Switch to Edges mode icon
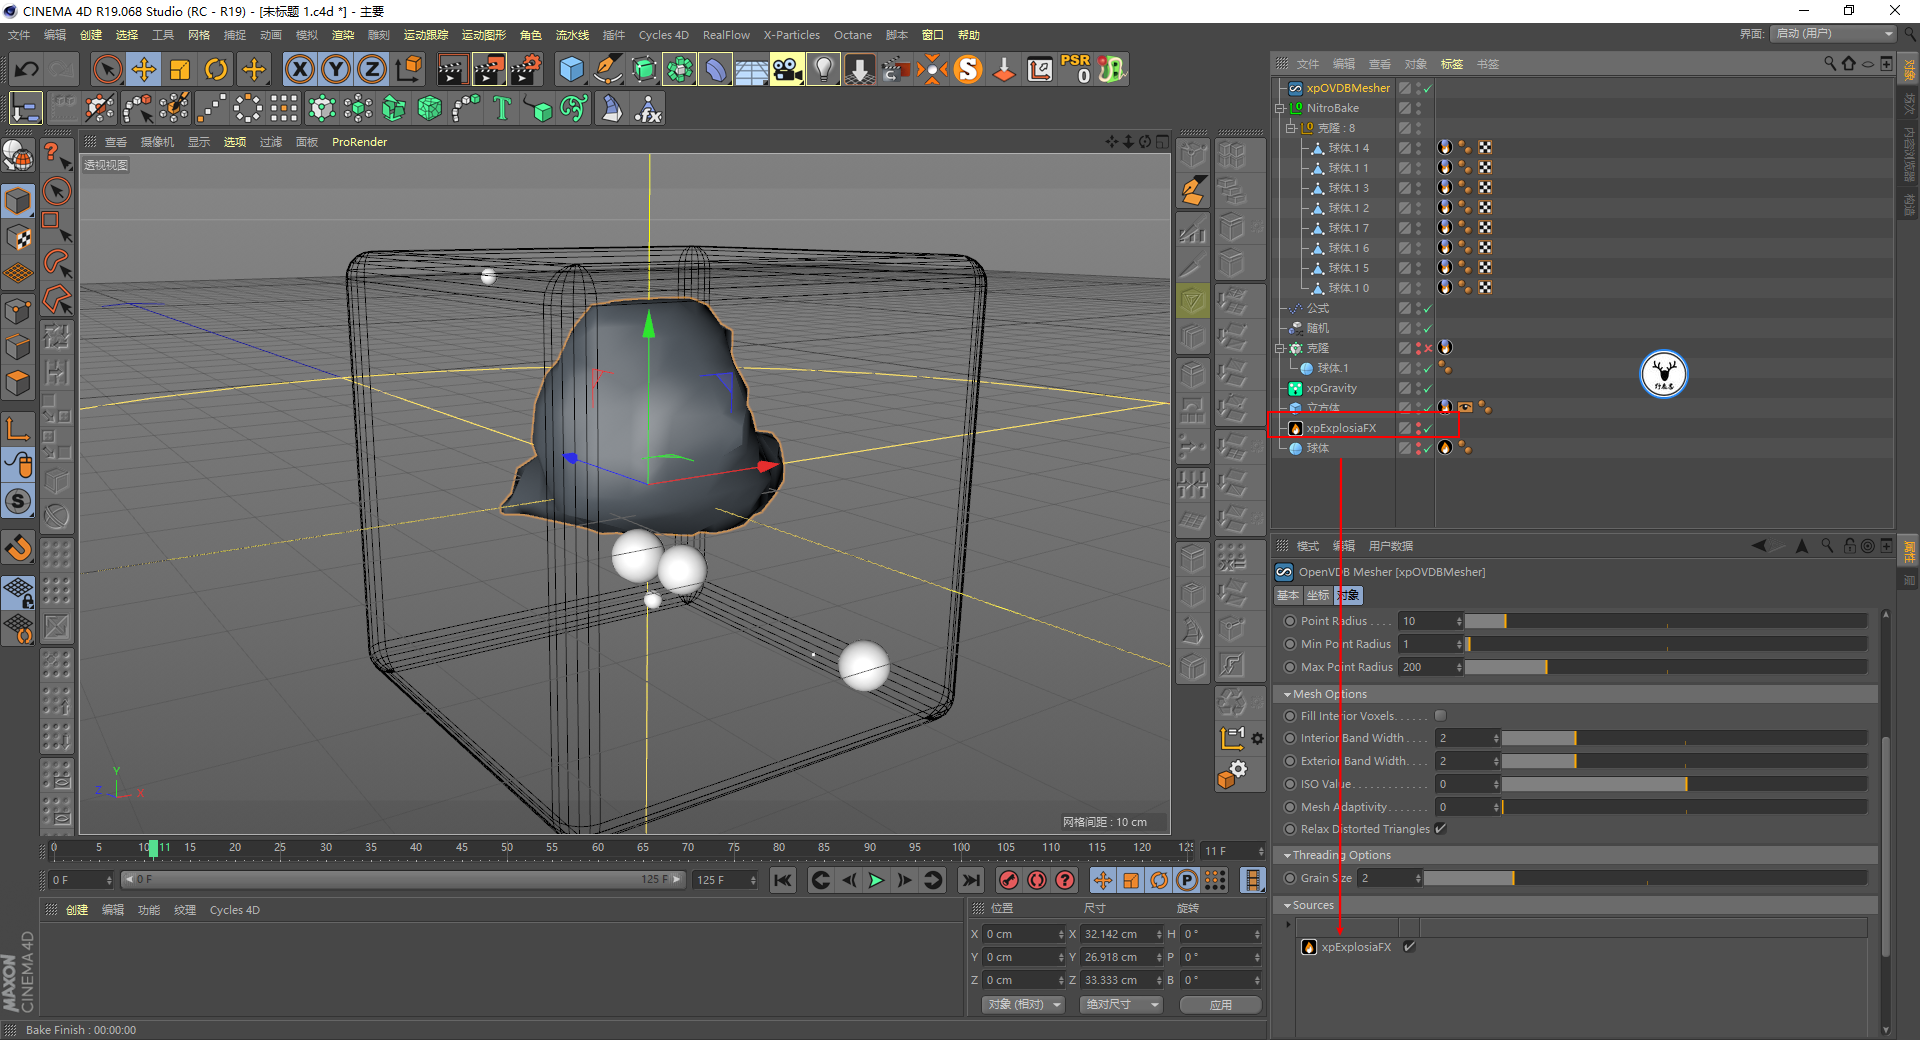 [x=18, y=347]
